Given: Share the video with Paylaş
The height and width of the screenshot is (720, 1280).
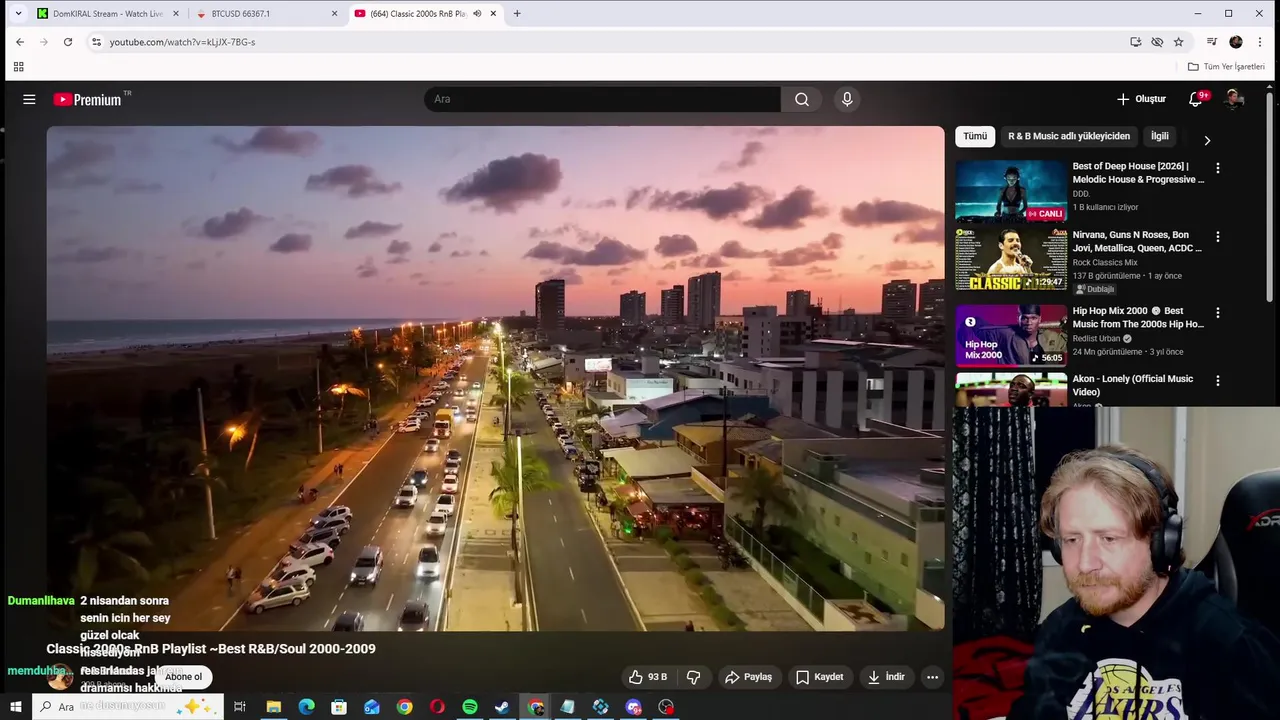Looking at the screenshot, I should 749,677.
